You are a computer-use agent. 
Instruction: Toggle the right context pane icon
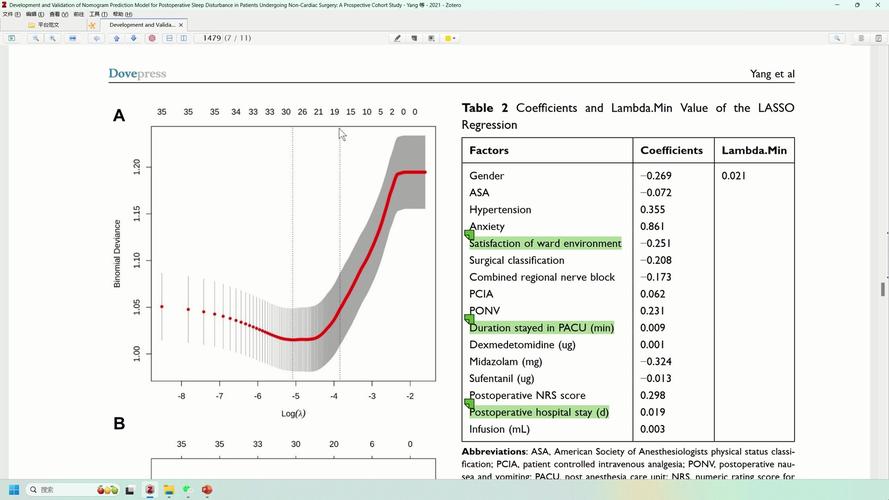pos(878,39)
